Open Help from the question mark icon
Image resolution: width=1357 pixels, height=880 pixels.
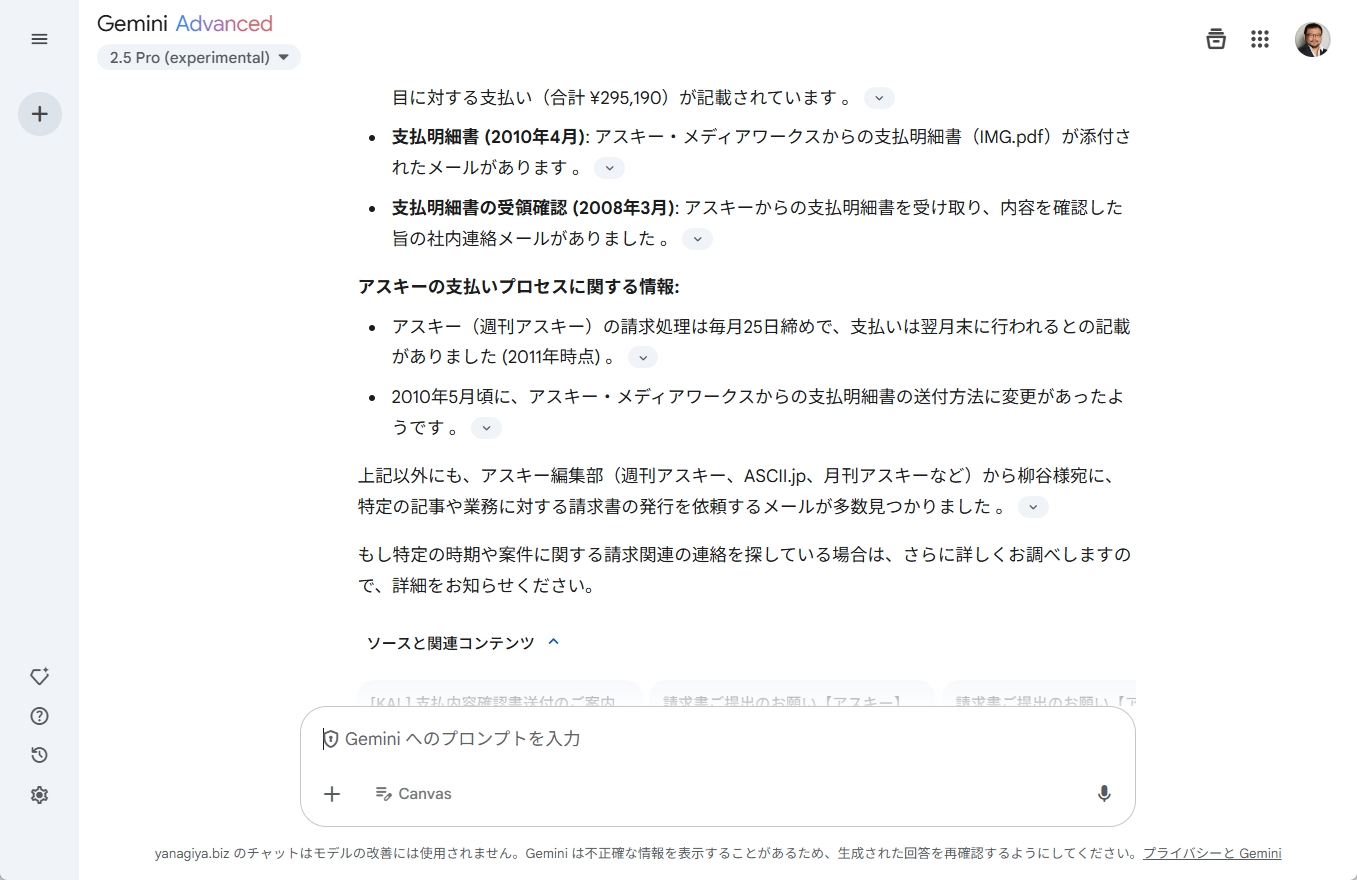[39, 716]
